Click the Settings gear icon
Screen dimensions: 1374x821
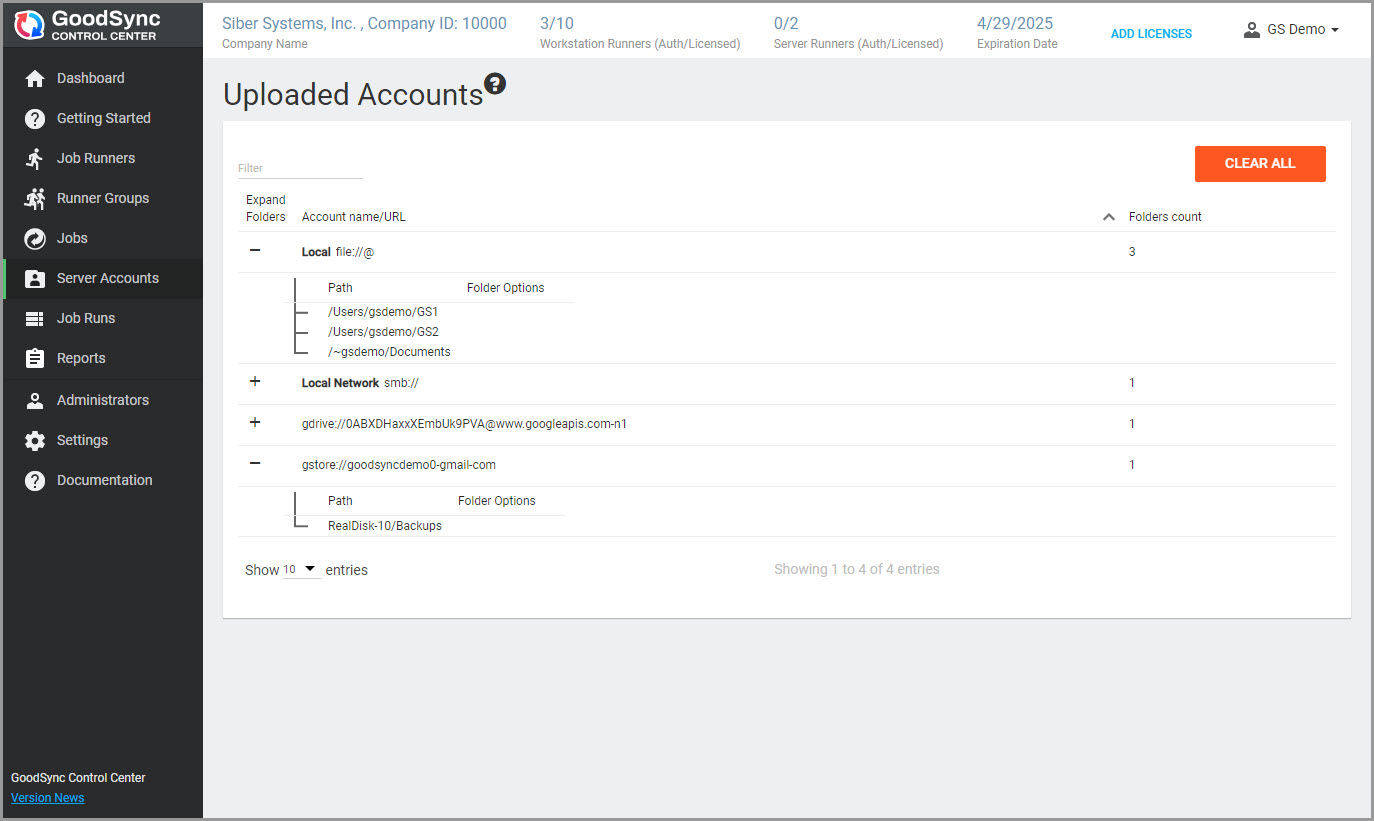pos(35,440)
